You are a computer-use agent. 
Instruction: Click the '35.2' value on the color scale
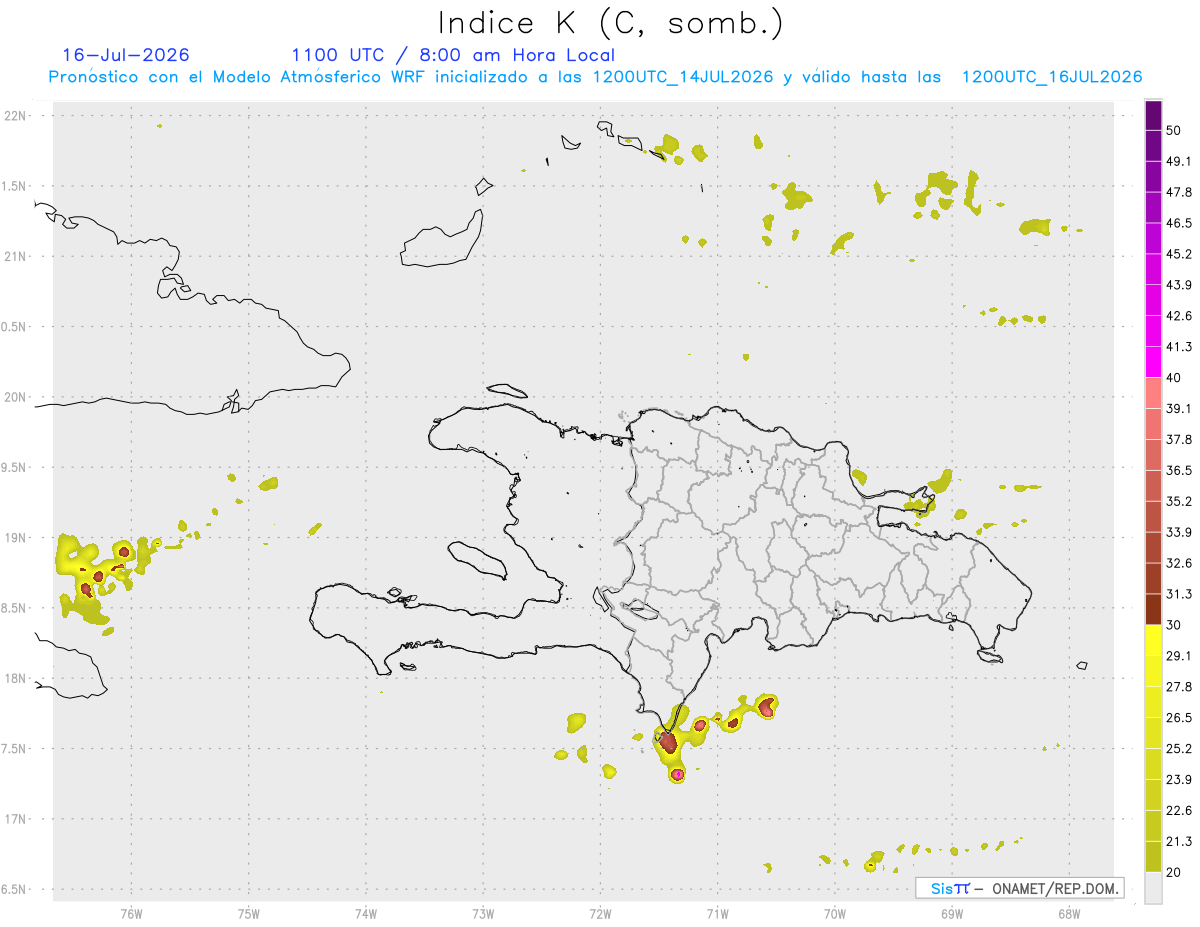pos(1179,501)
